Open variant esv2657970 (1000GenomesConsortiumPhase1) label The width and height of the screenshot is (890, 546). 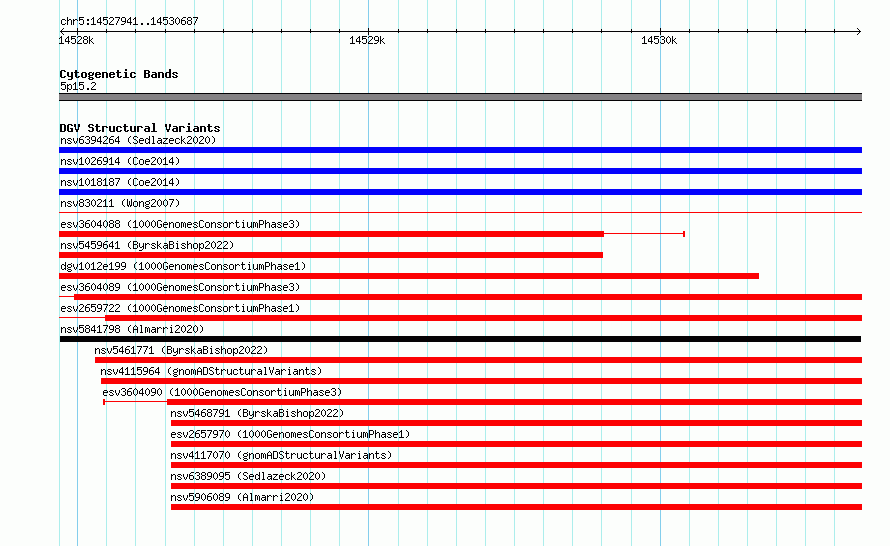tap(290, 434)
